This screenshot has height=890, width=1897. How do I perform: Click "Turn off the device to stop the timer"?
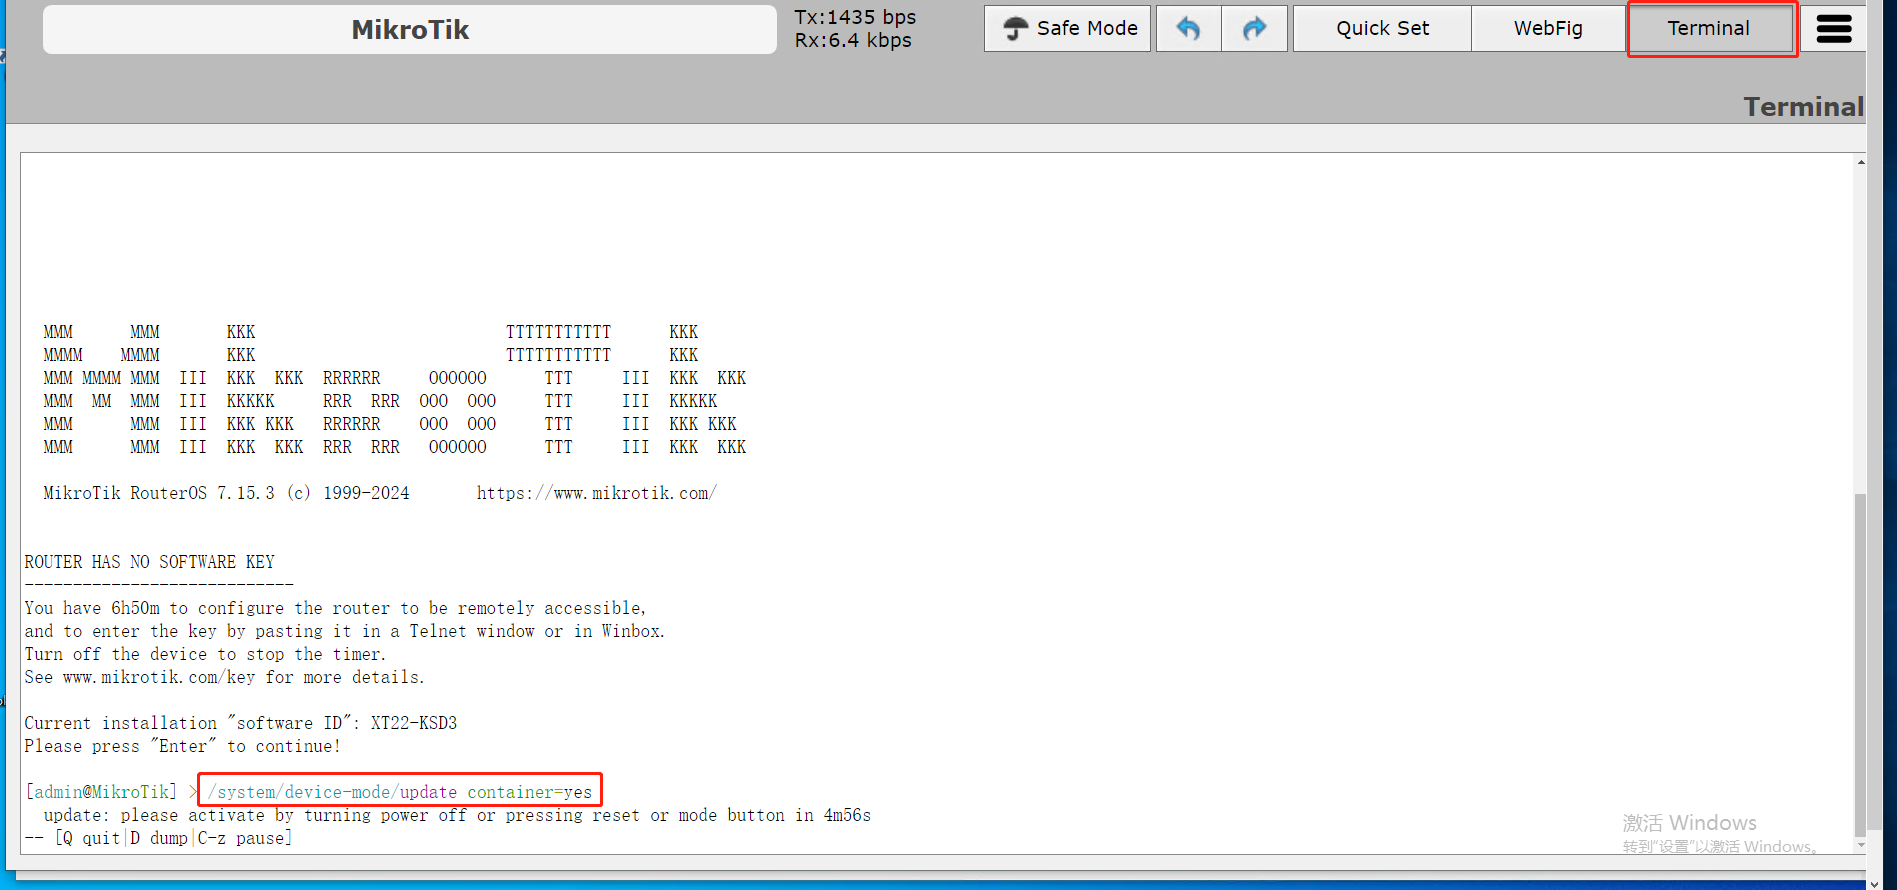click(205, 654)
